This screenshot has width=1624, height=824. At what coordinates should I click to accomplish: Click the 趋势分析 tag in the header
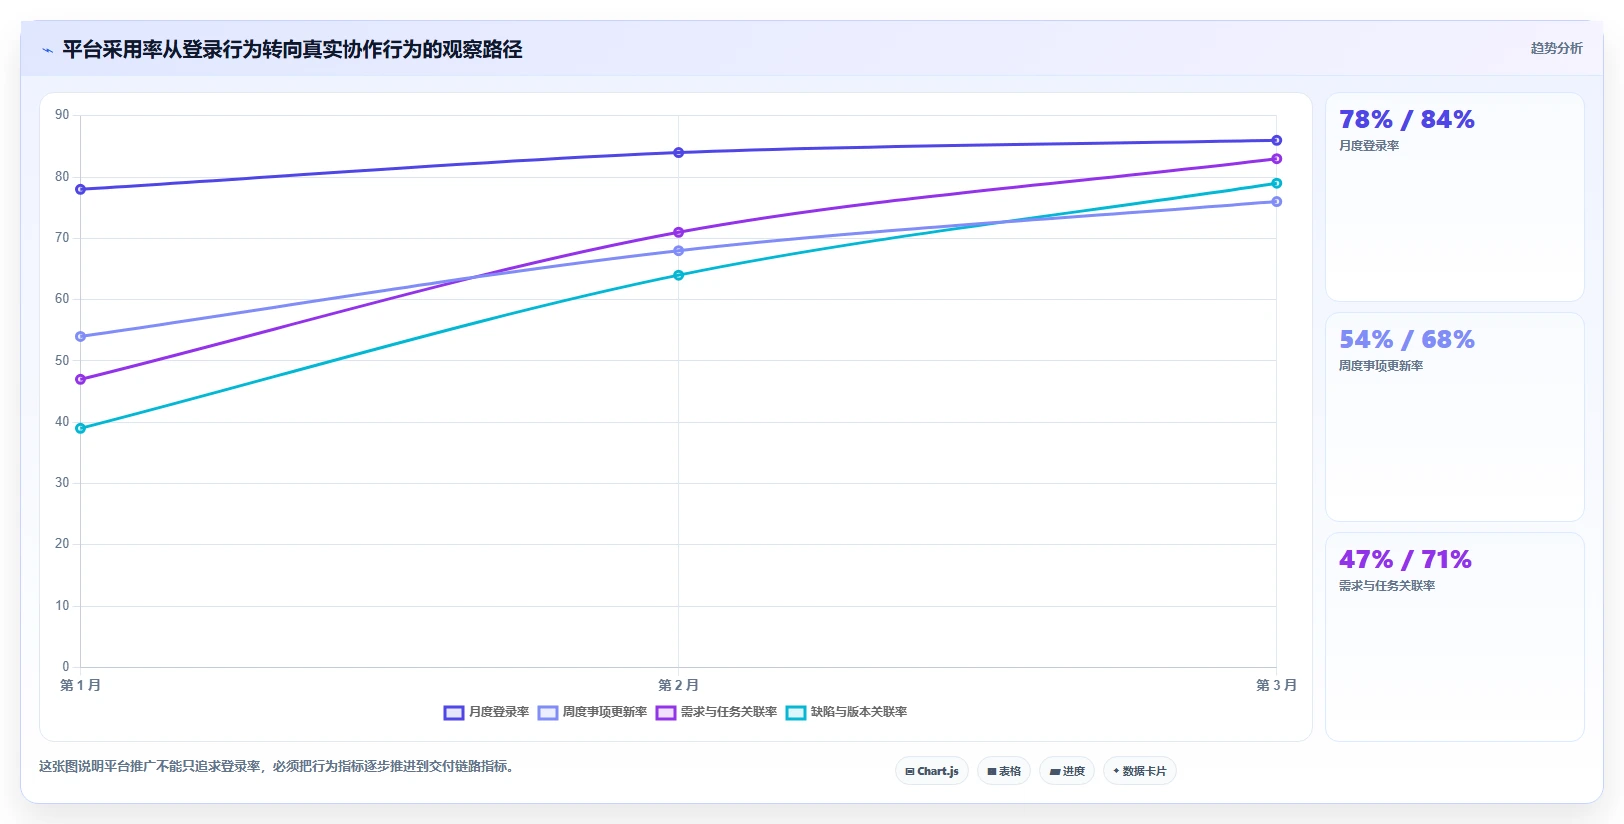click(1556, 48)
